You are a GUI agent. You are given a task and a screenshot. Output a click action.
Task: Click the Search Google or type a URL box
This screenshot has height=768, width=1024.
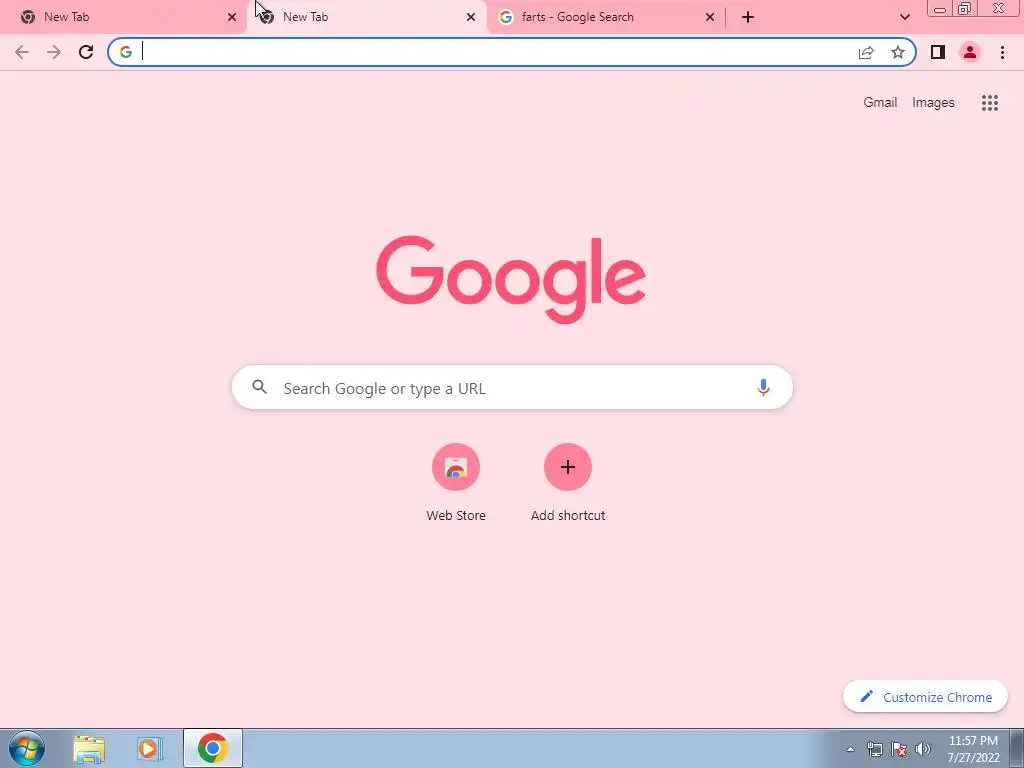point(512,387)
